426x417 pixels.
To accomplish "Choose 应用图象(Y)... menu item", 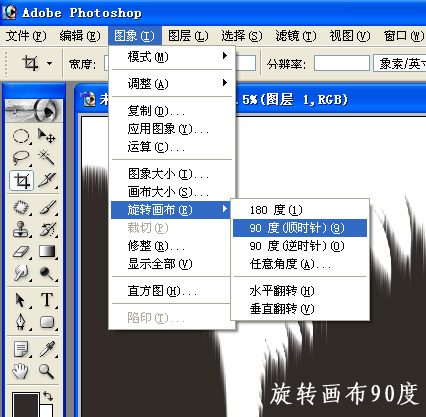I will (x=172, y=129).
